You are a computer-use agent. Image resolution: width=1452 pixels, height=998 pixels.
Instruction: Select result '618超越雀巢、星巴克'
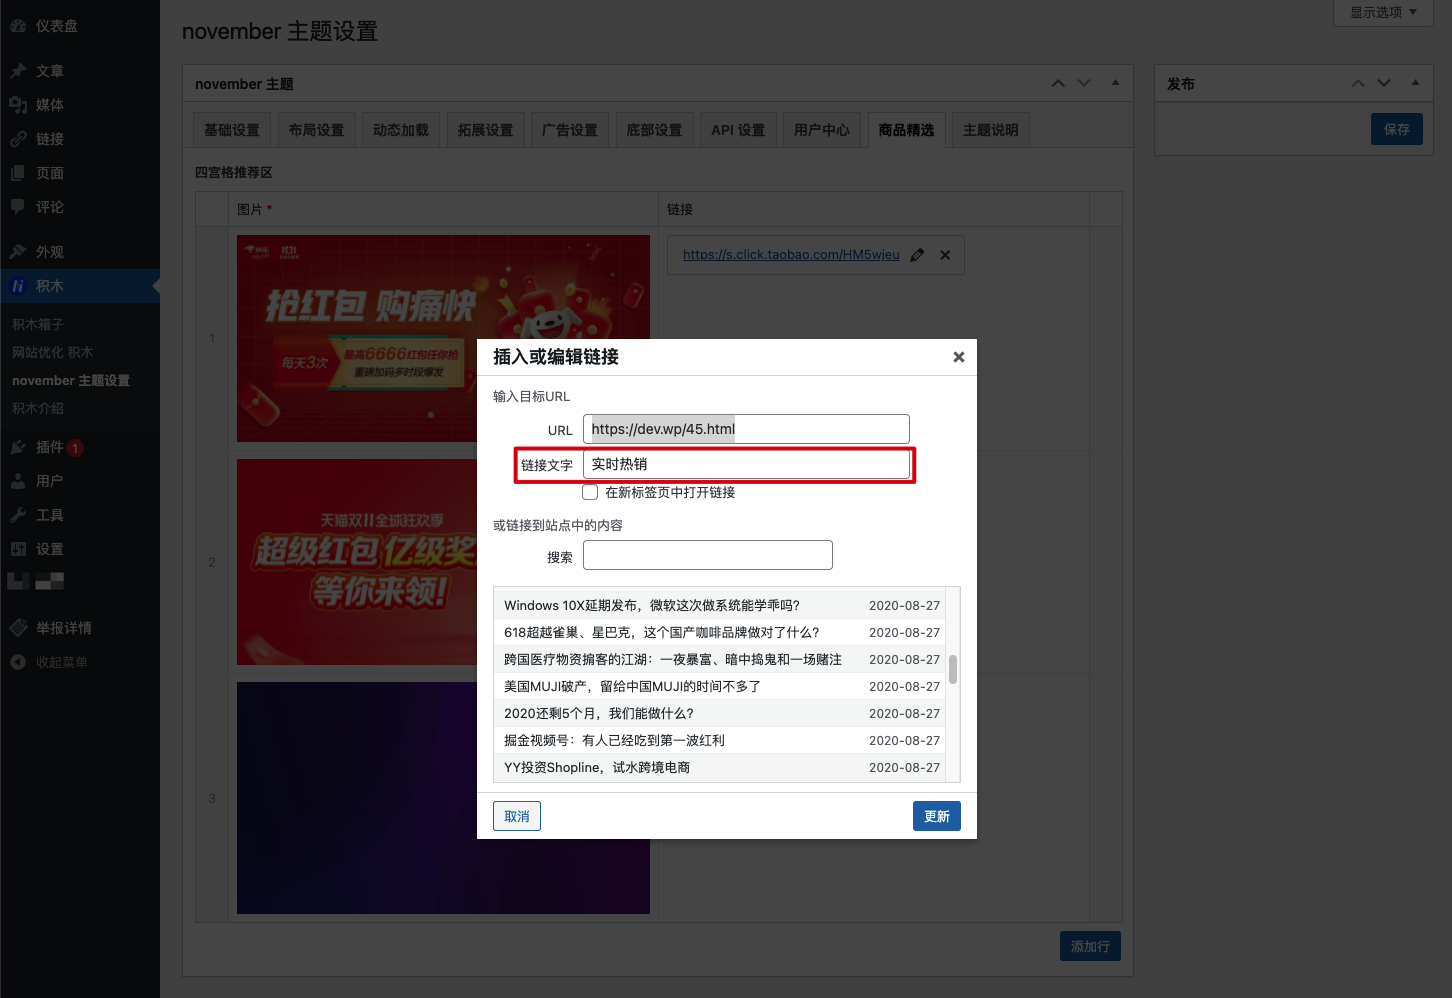point(719,632)
